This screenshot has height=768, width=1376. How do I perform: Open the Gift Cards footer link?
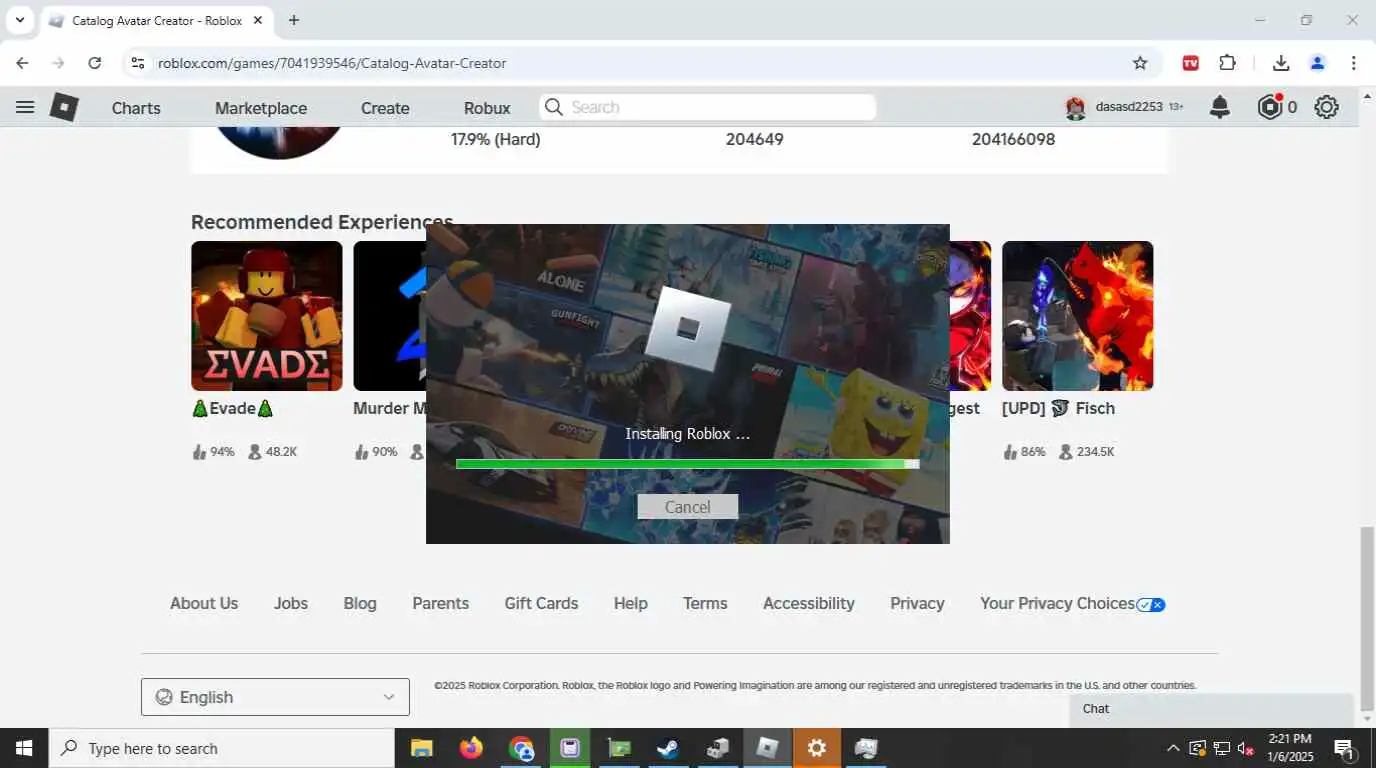click(541, 603)
